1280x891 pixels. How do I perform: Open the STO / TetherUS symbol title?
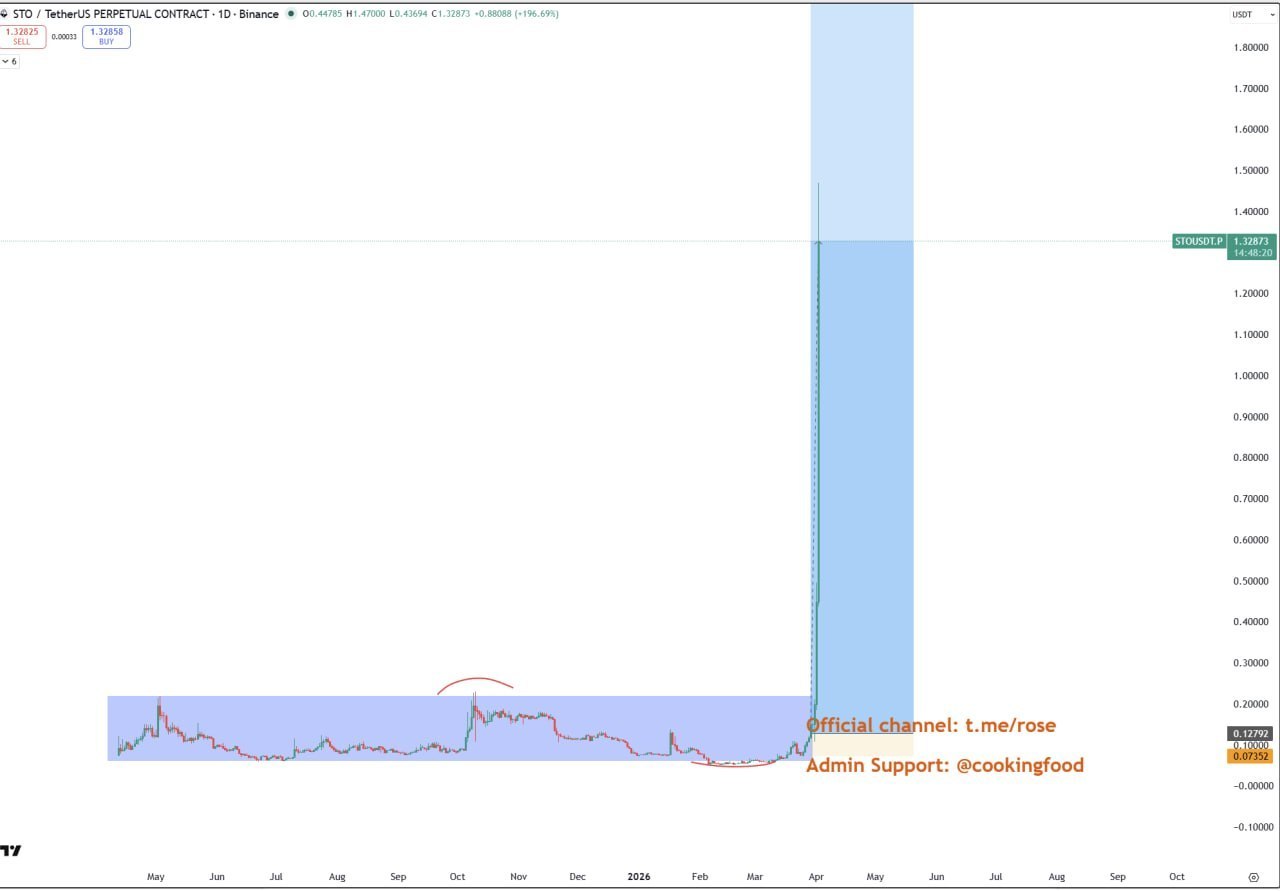pos(145,14)
